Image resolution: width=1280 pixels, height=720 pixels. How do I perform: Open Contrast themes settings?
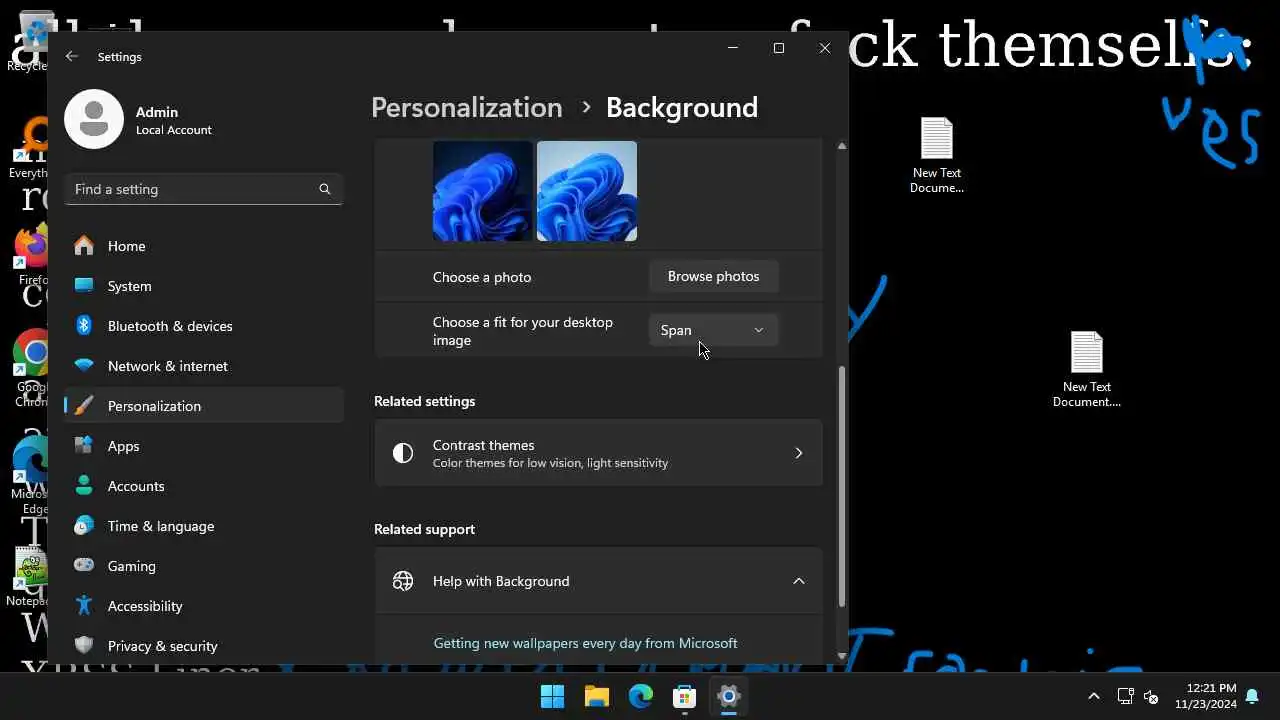pos(598,453)
